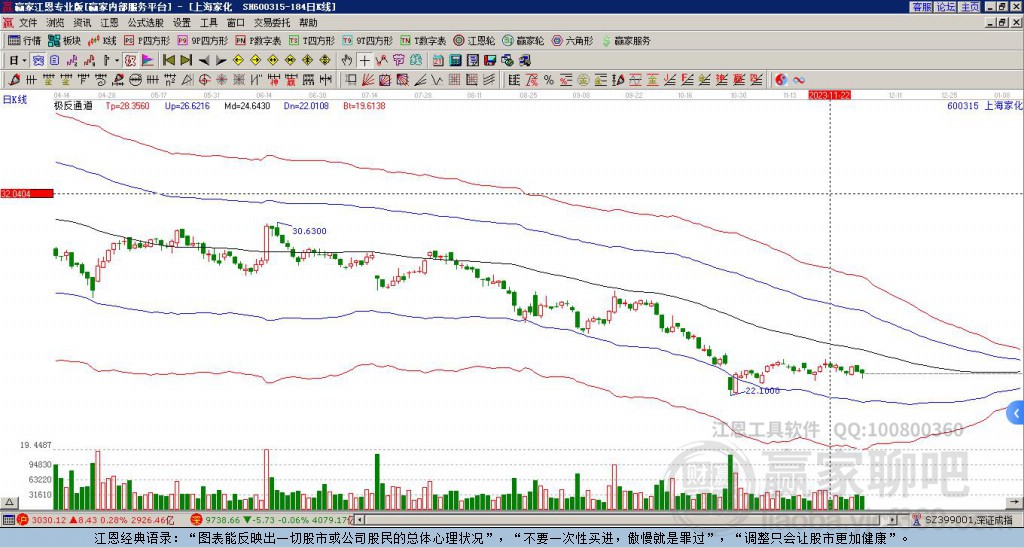Viewport: 1024px width, 548px height.
Task: Click the Shanghai index 3030.12 status entry
Action: click(x=94, y=520)
